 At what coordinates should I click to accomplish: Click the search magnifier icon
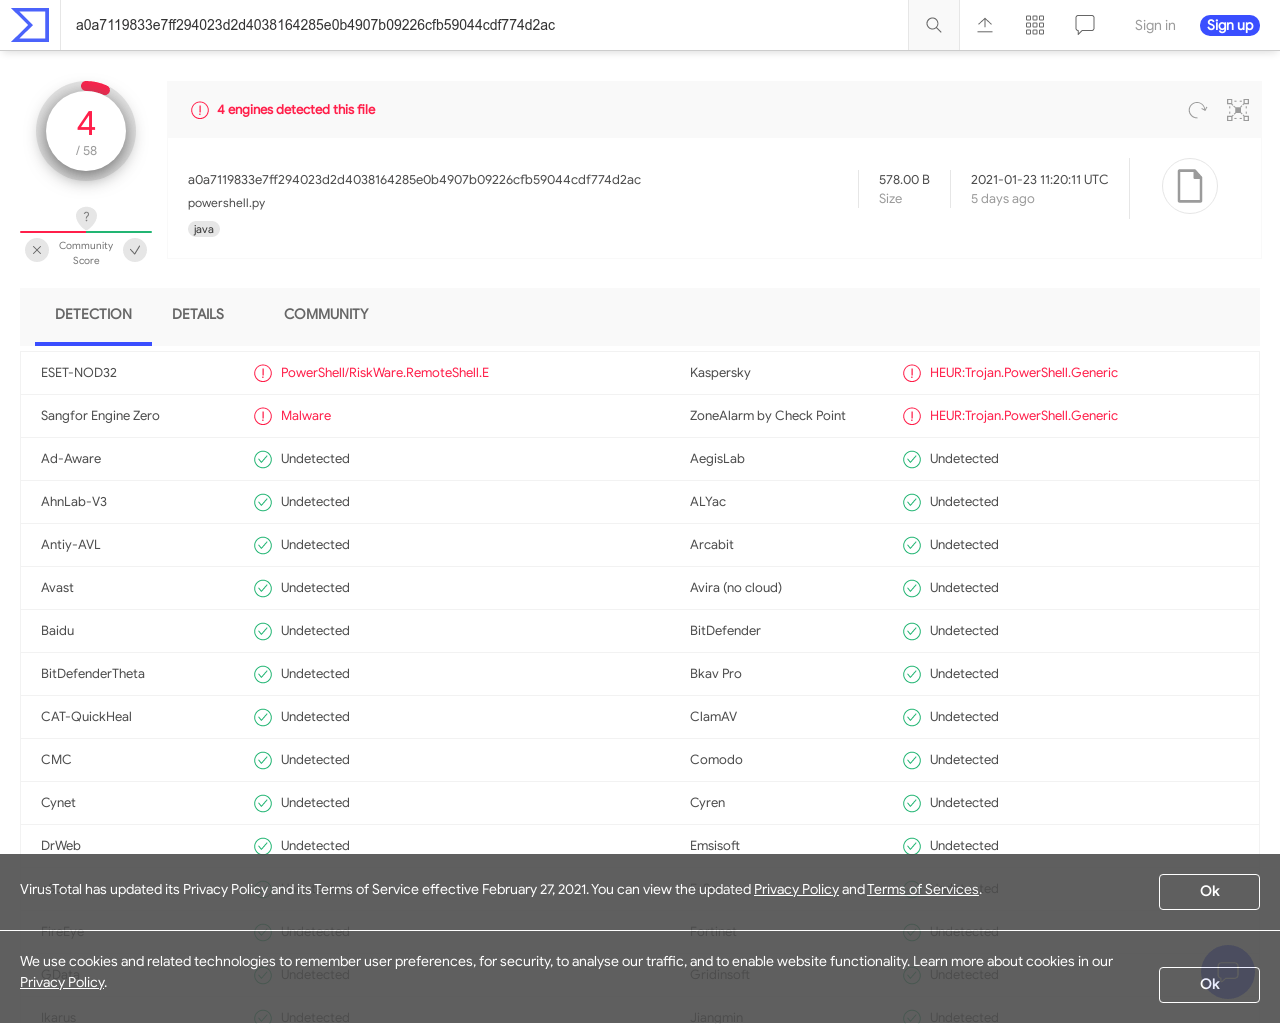pos(934,25)
